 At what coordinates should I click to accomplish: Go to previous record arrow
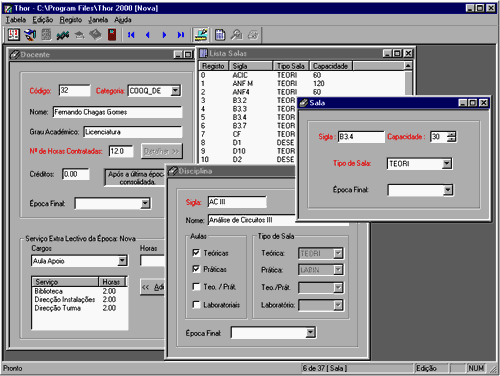[x=148, y=35]
